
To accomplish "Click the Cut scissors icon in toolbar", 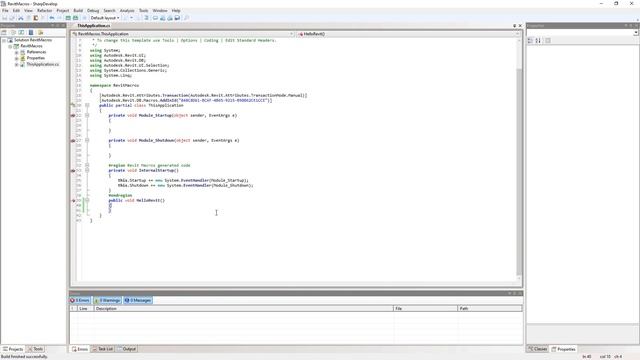I will (21, 18).
